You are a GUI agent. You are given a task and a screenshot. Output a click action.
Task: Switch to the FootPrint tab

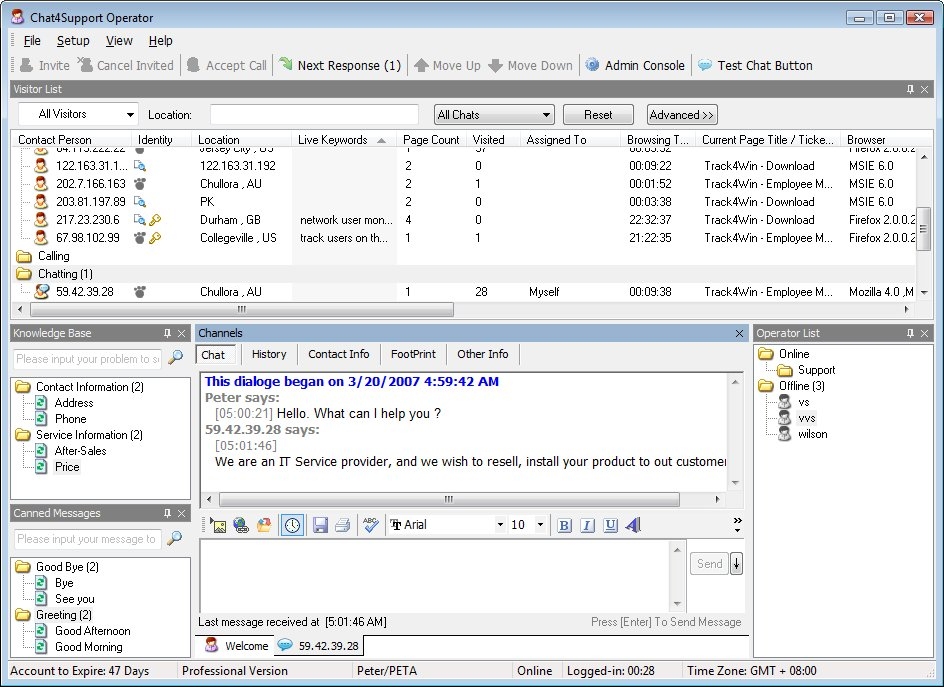[413, 354]
